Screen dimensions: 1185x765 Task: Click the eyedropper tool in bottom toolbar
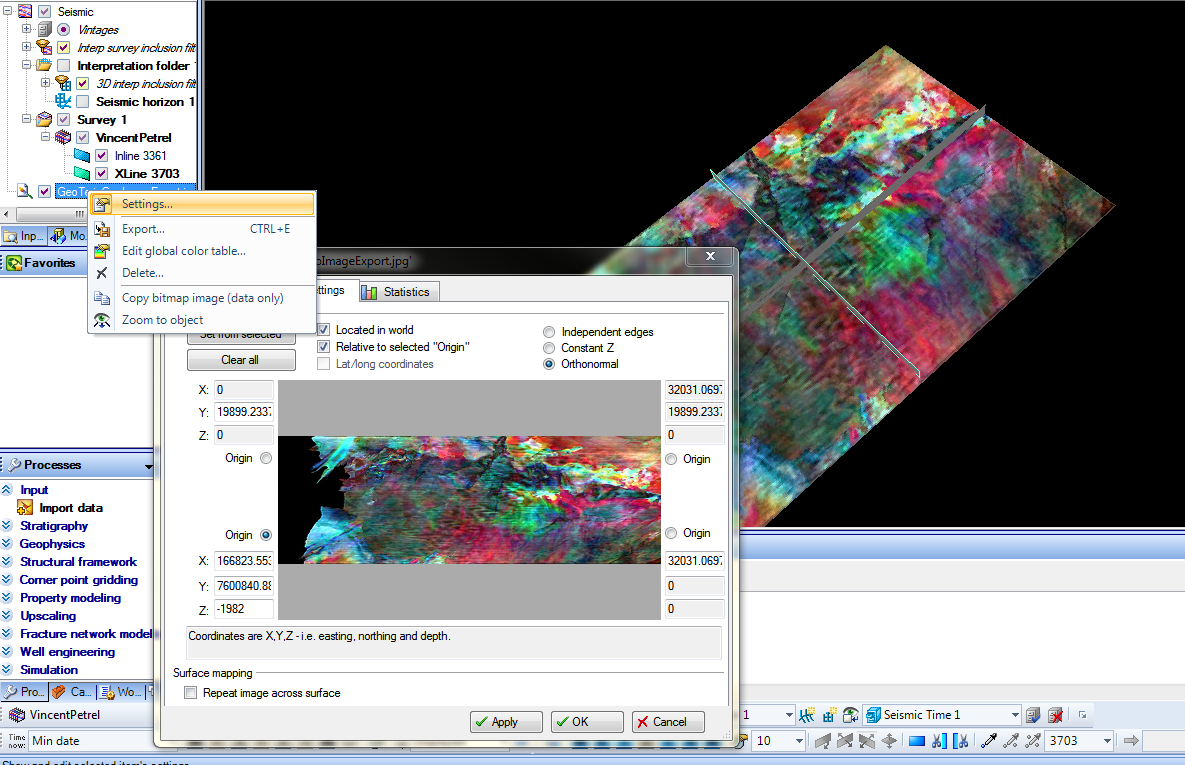[989, 741]
